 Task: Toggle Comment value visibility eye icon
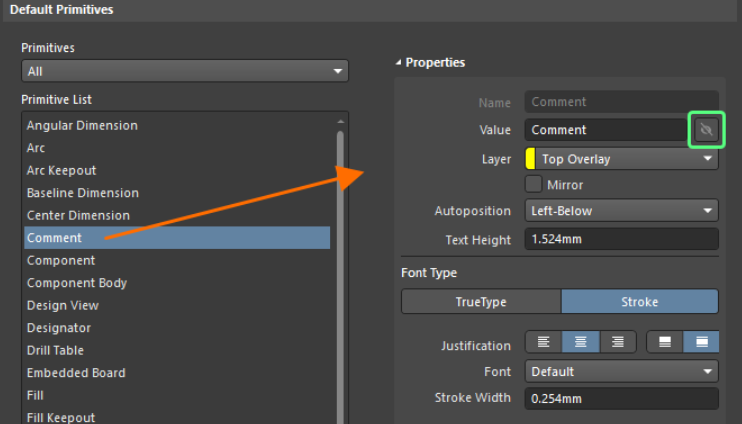tap(706, 130)
